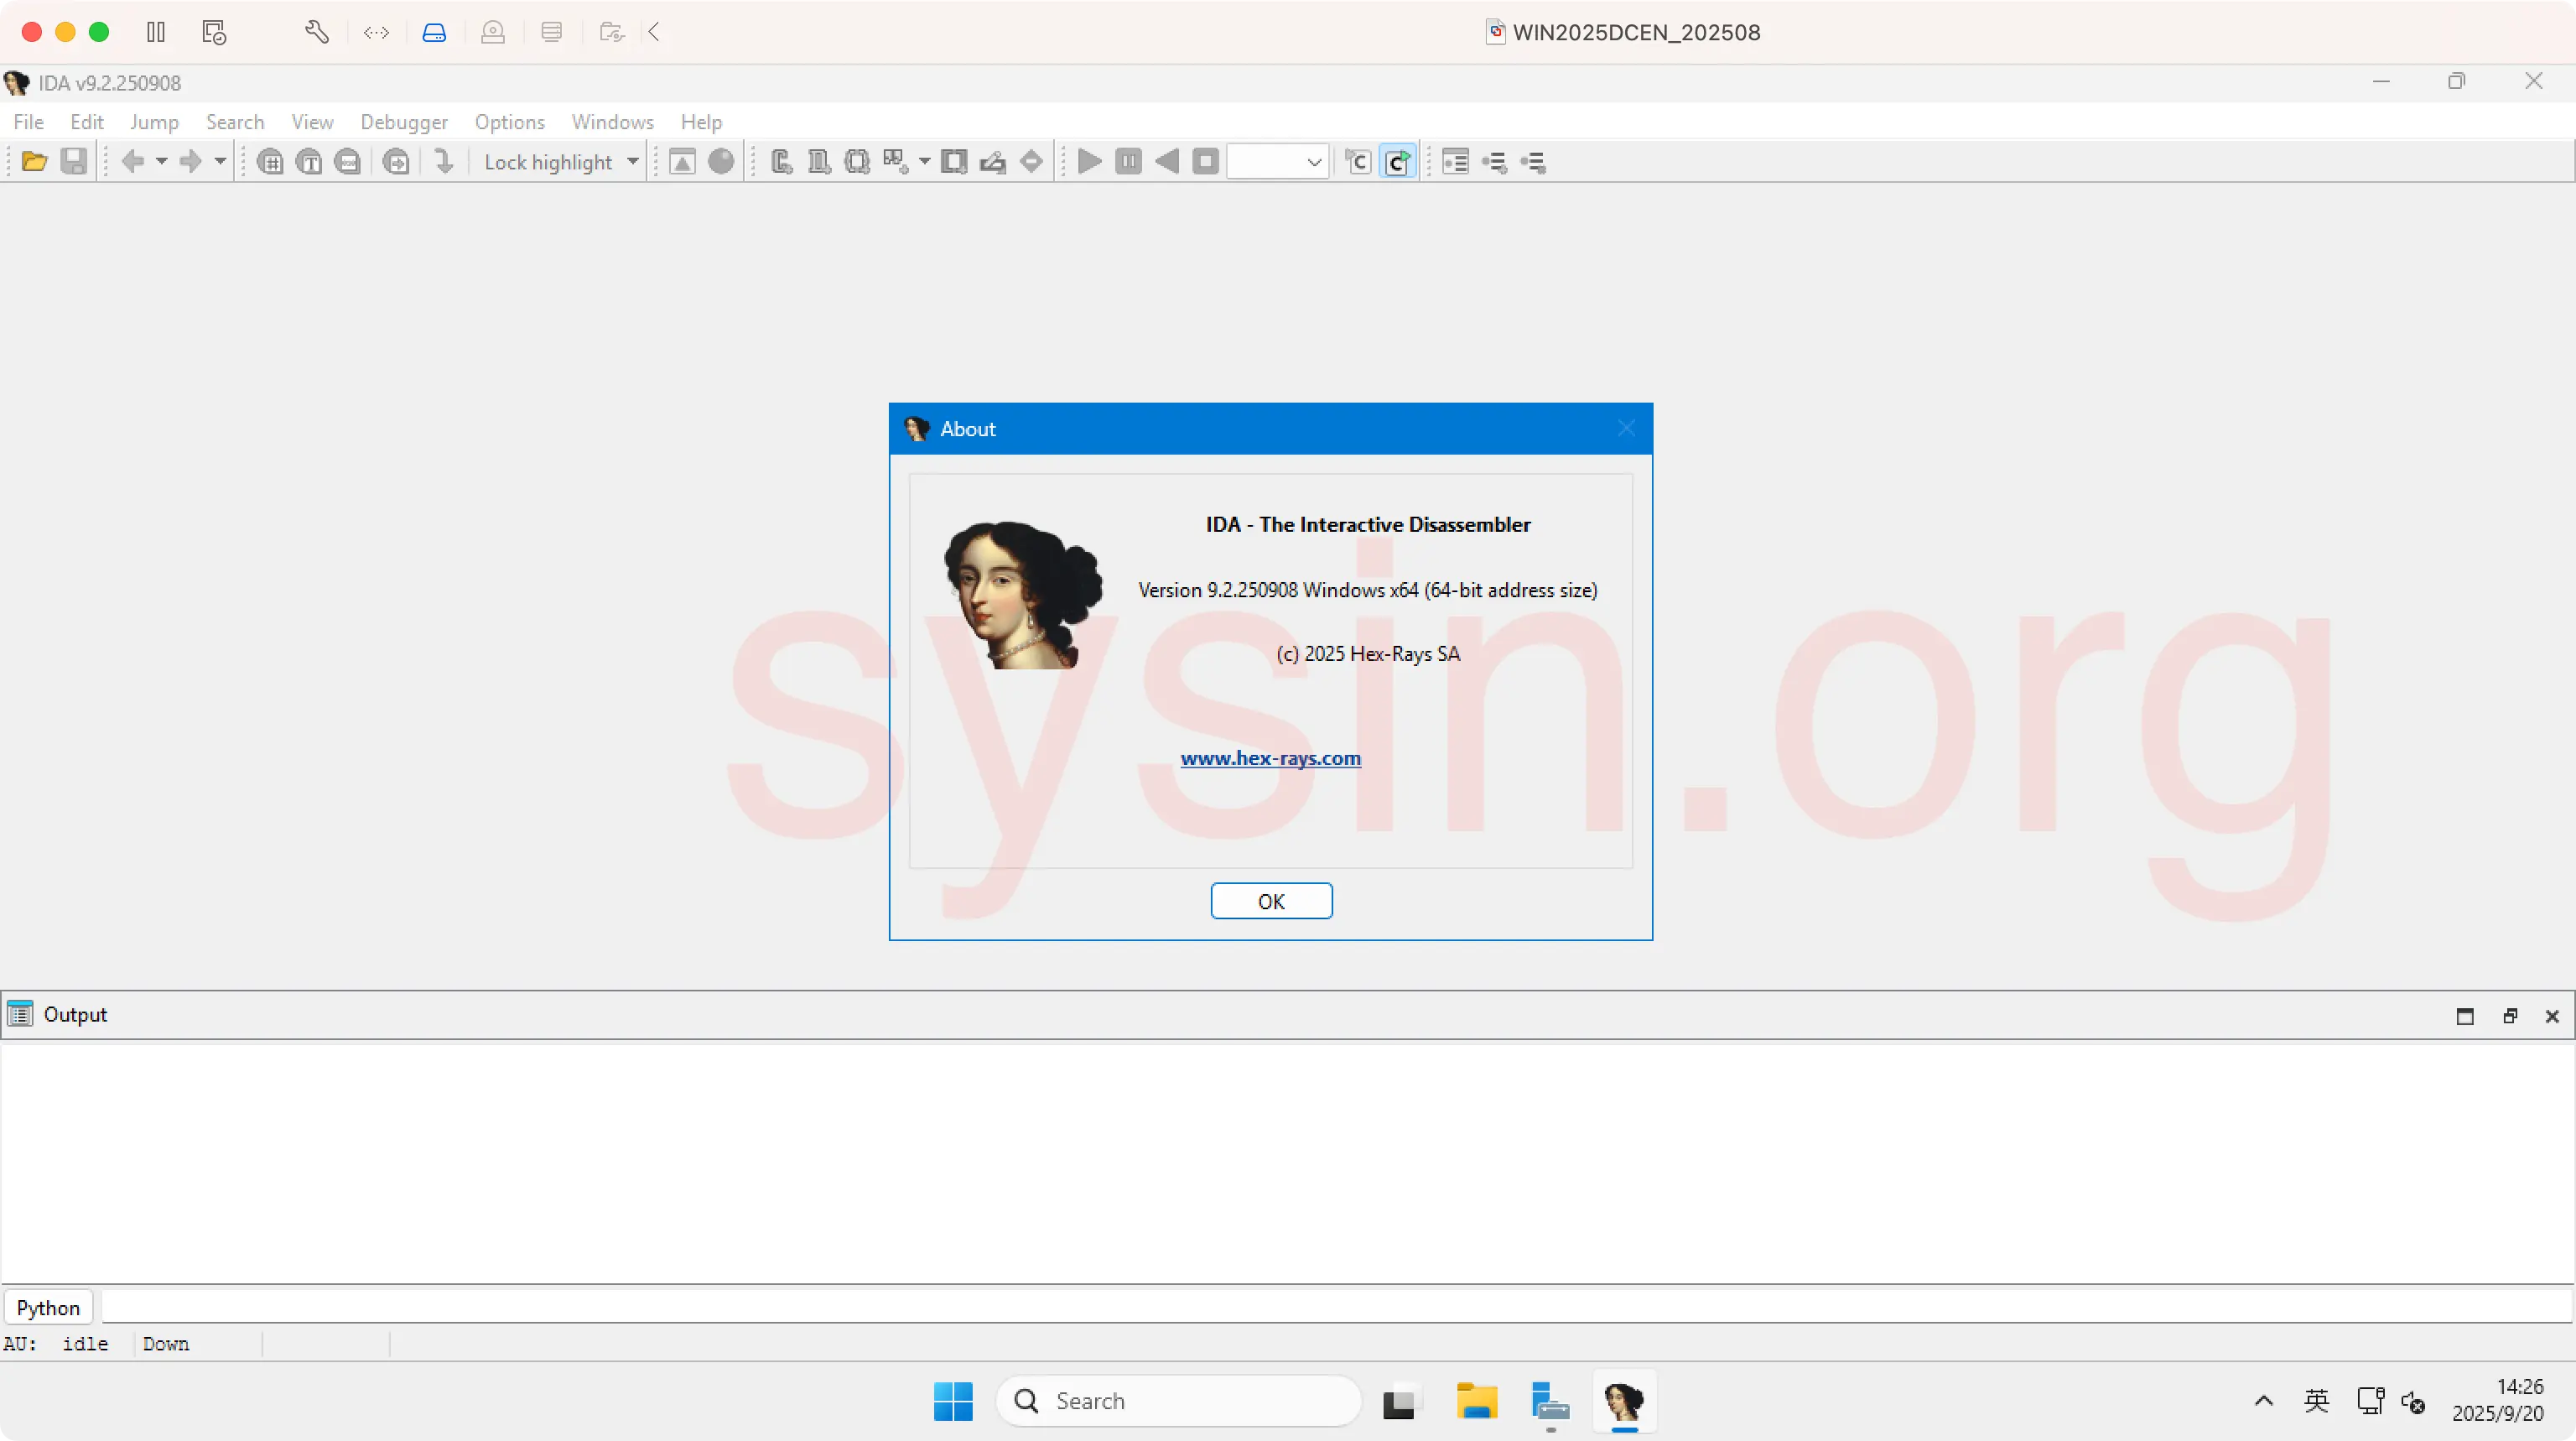
Task: Toggle the highlighted C refresh toolbar button
Action: tap(1397, 162)
